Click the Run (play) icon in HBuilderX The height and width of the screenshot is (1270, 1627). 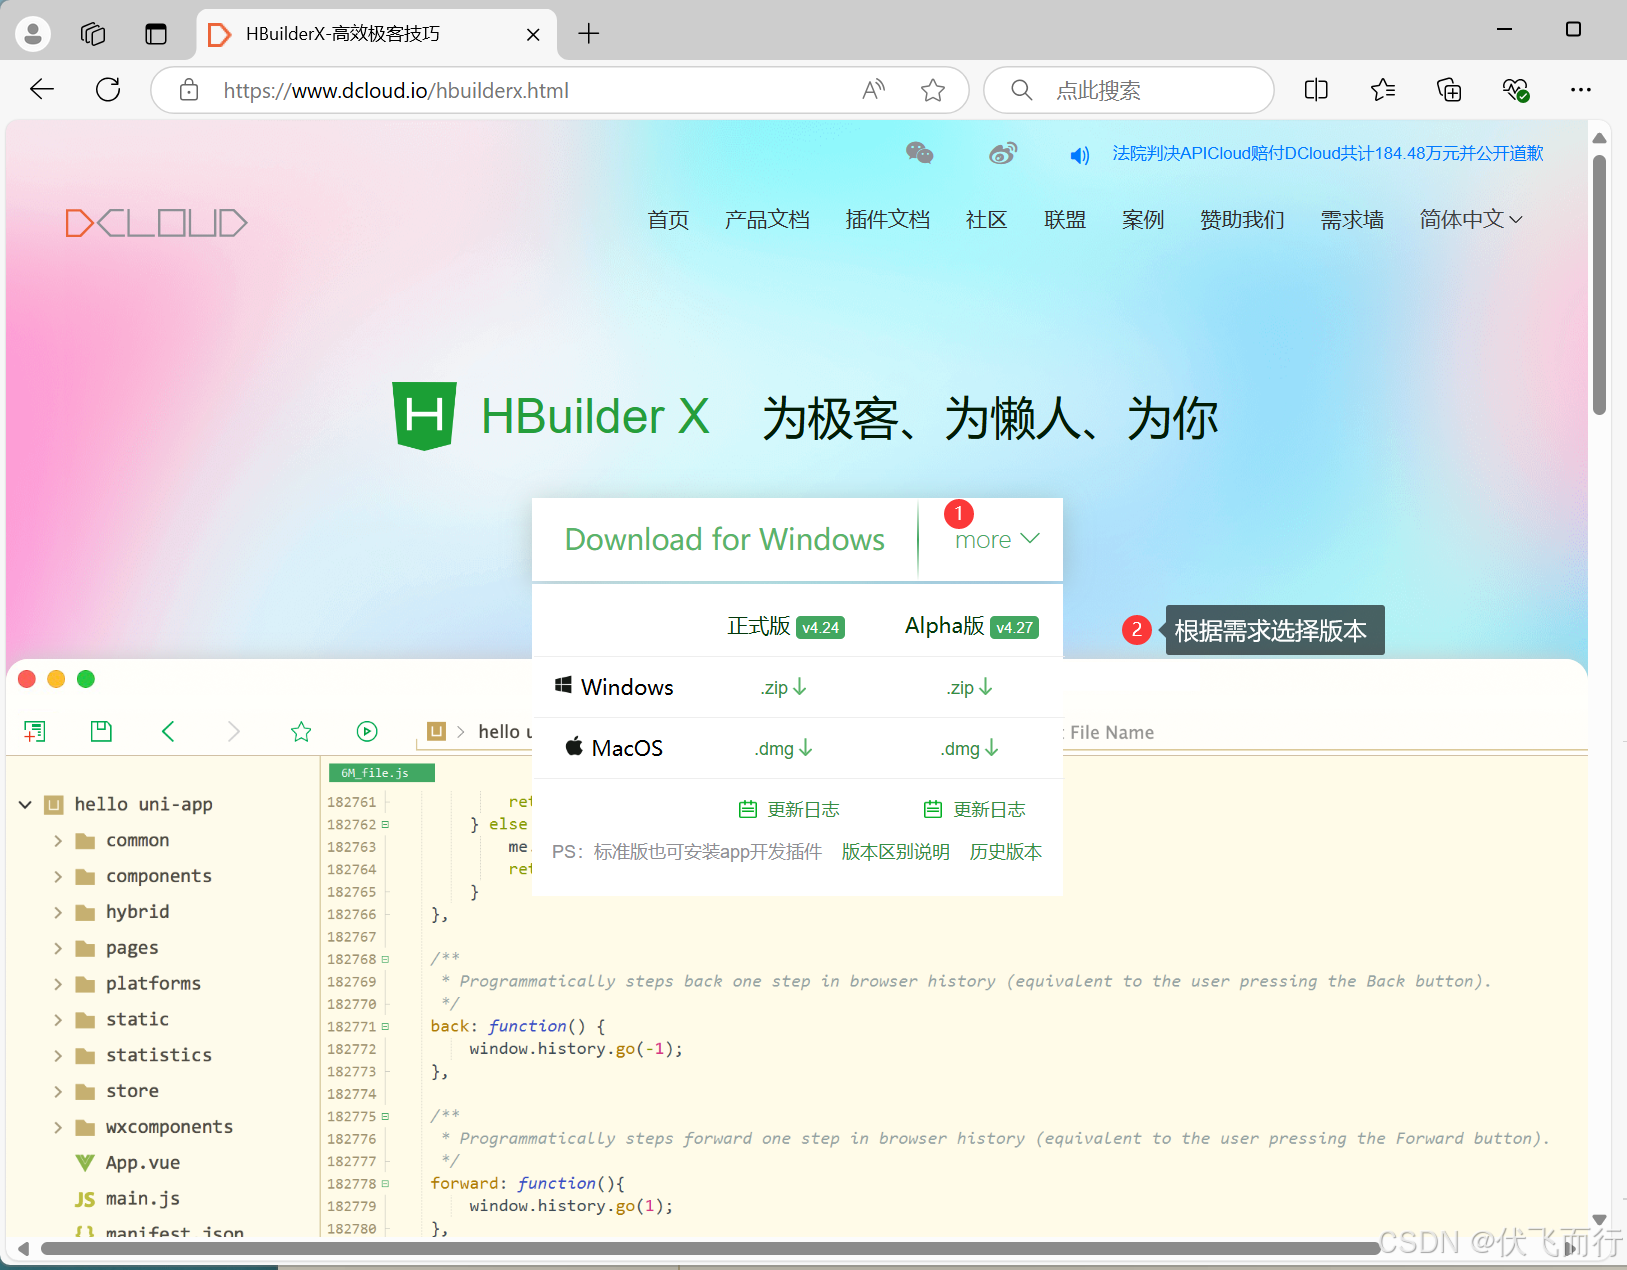367,731
